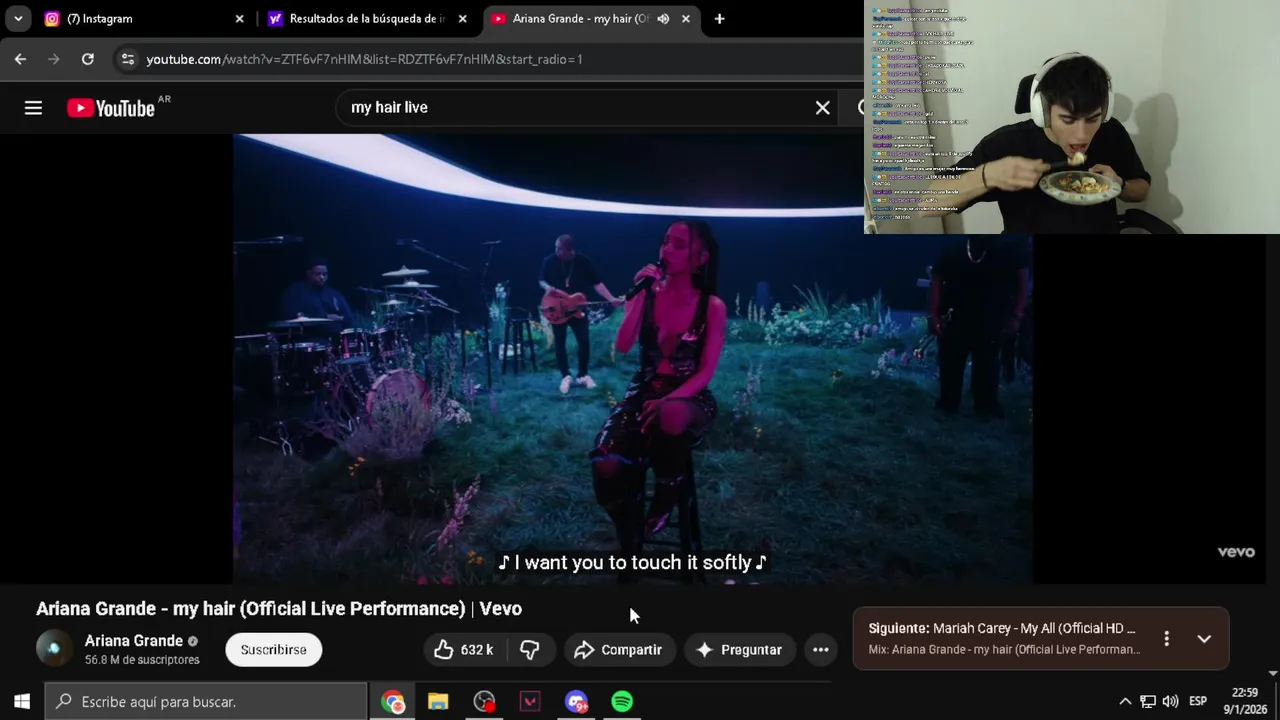Viewport: 1280px width, 720px height.
Task: Go forward in browser history
Action: click(x=54, y=59)
